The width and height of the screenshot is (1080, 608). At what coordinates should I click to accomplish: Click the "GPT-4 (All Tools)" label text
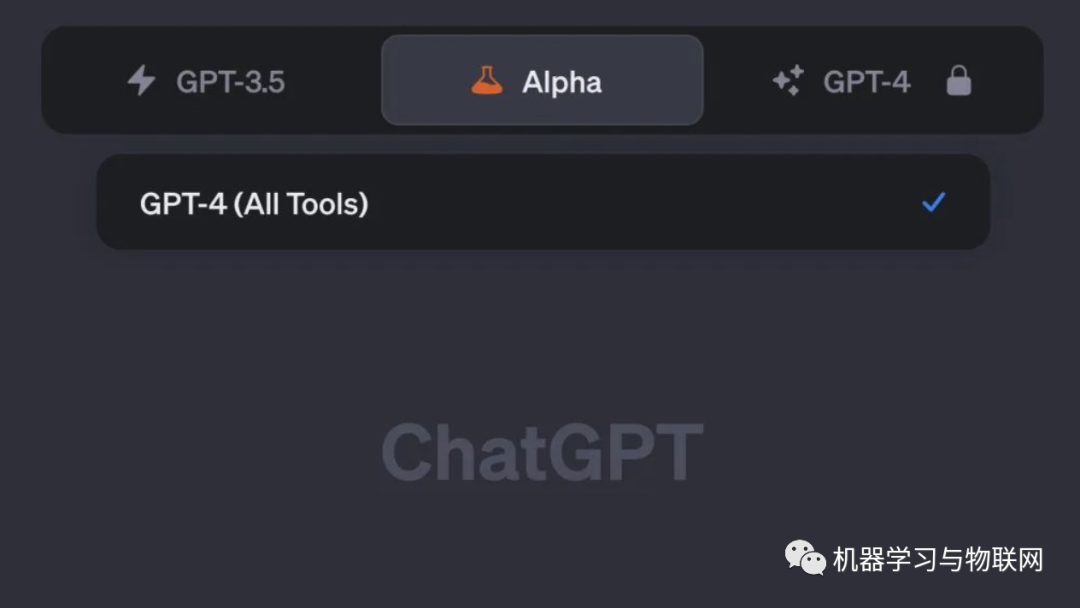click(254, 204)
